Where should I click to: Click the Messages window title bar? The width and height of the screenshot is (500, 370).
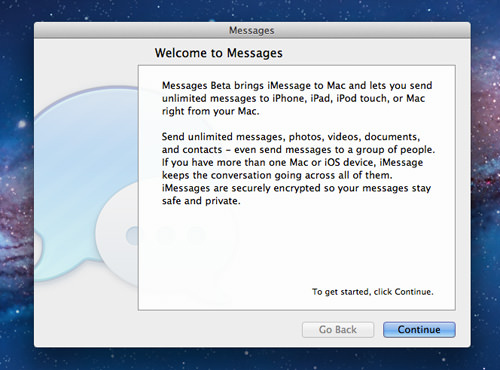click(252, 30)
